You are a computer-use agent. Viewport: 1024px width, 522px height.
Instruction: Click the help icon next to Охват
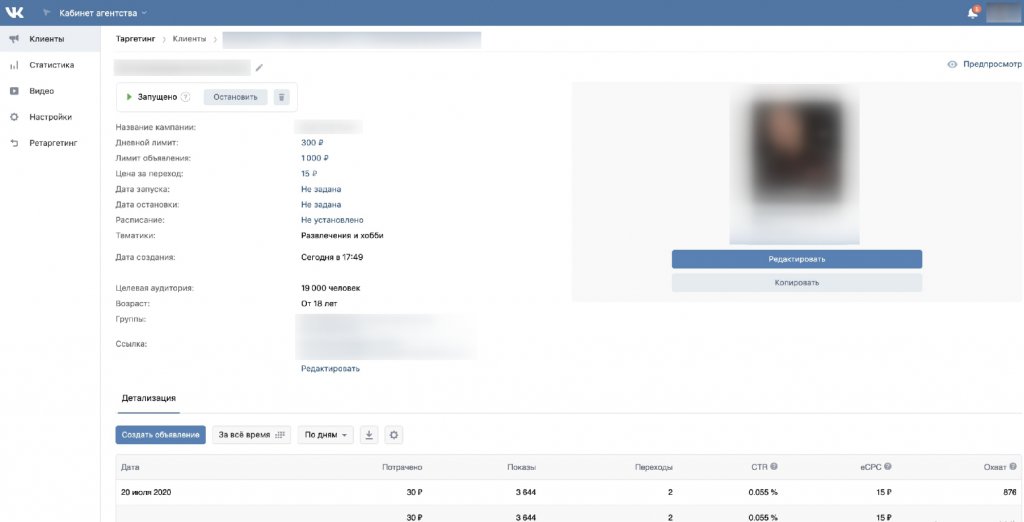tap(1013, 466)
